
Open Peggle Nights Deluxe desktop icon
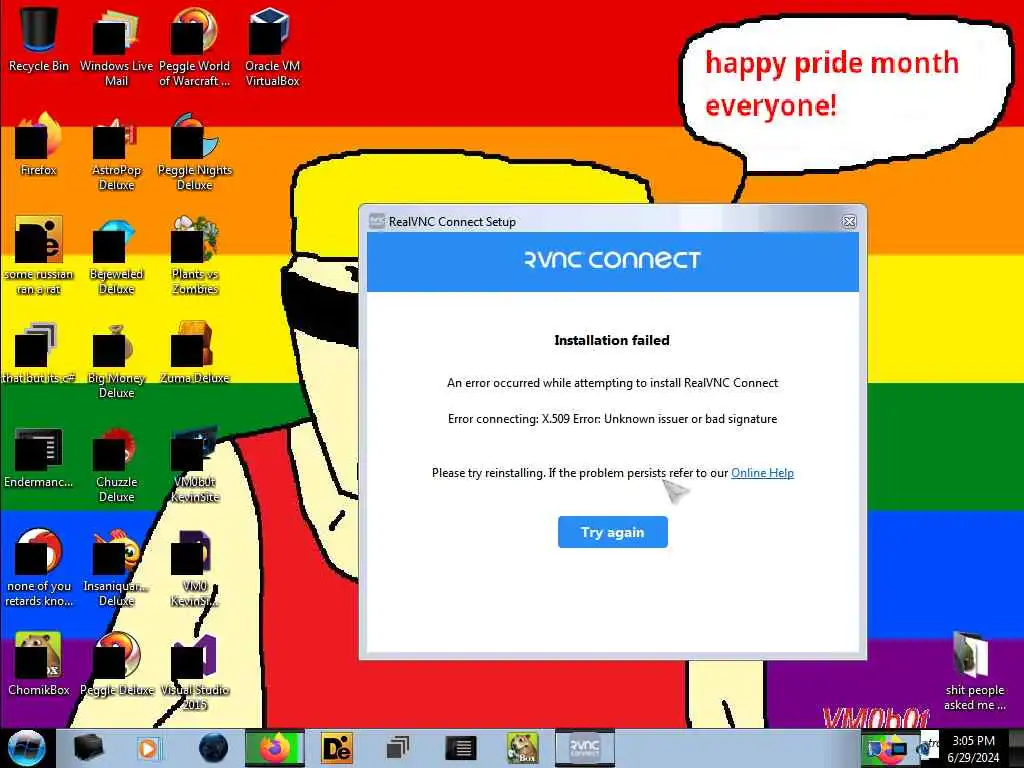tap(195, 152)
